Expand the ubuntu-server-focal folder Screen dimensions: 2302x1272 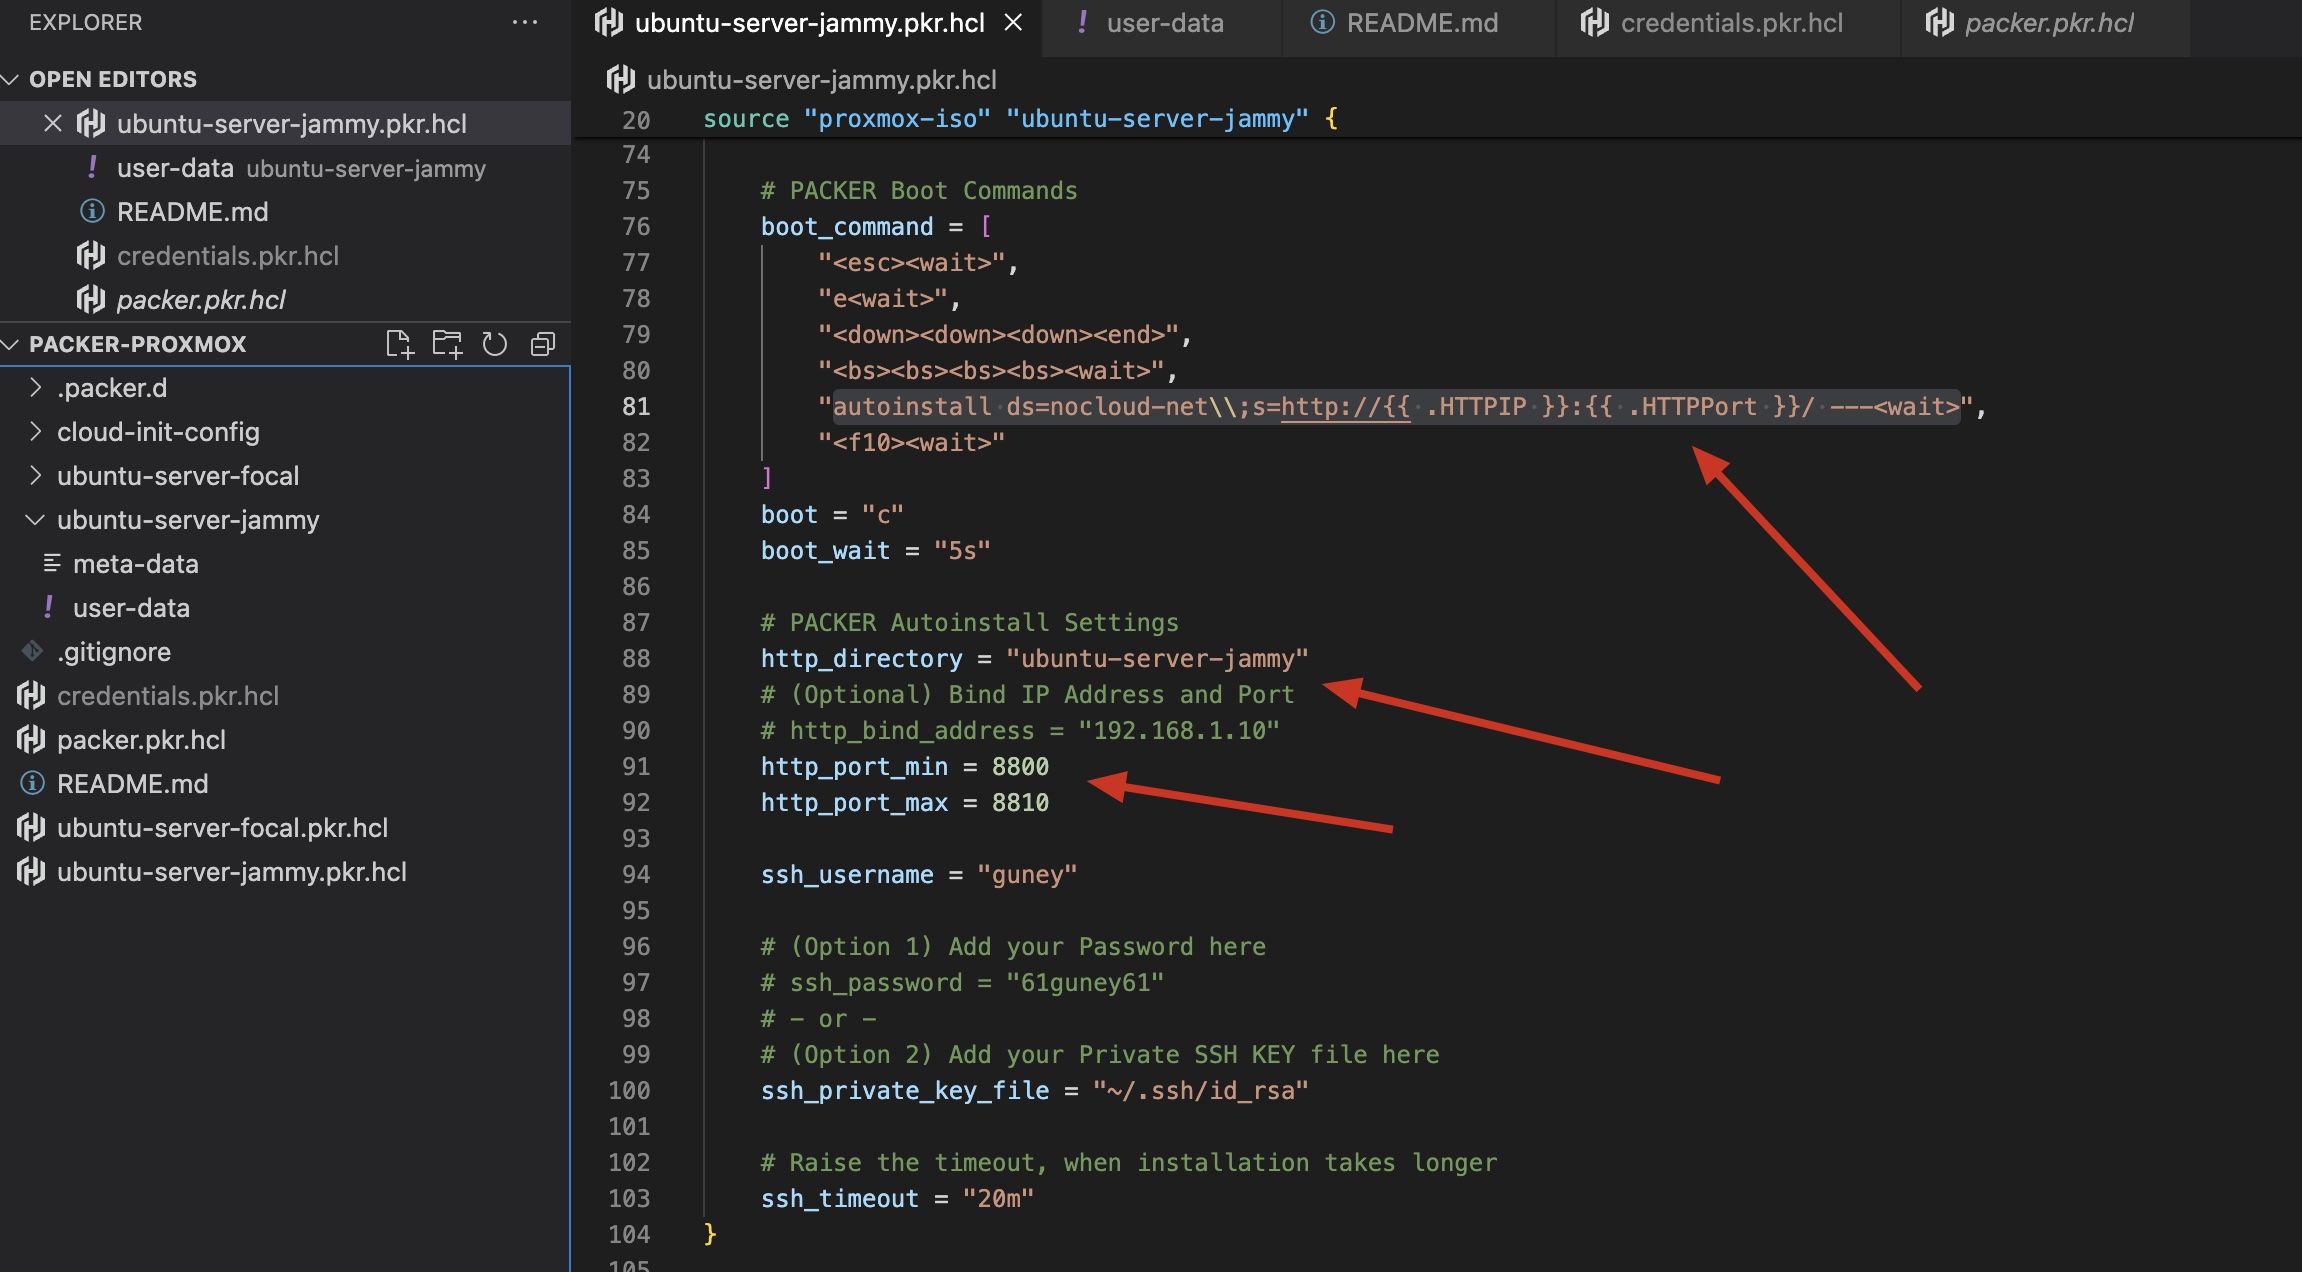tap(36, 475)
